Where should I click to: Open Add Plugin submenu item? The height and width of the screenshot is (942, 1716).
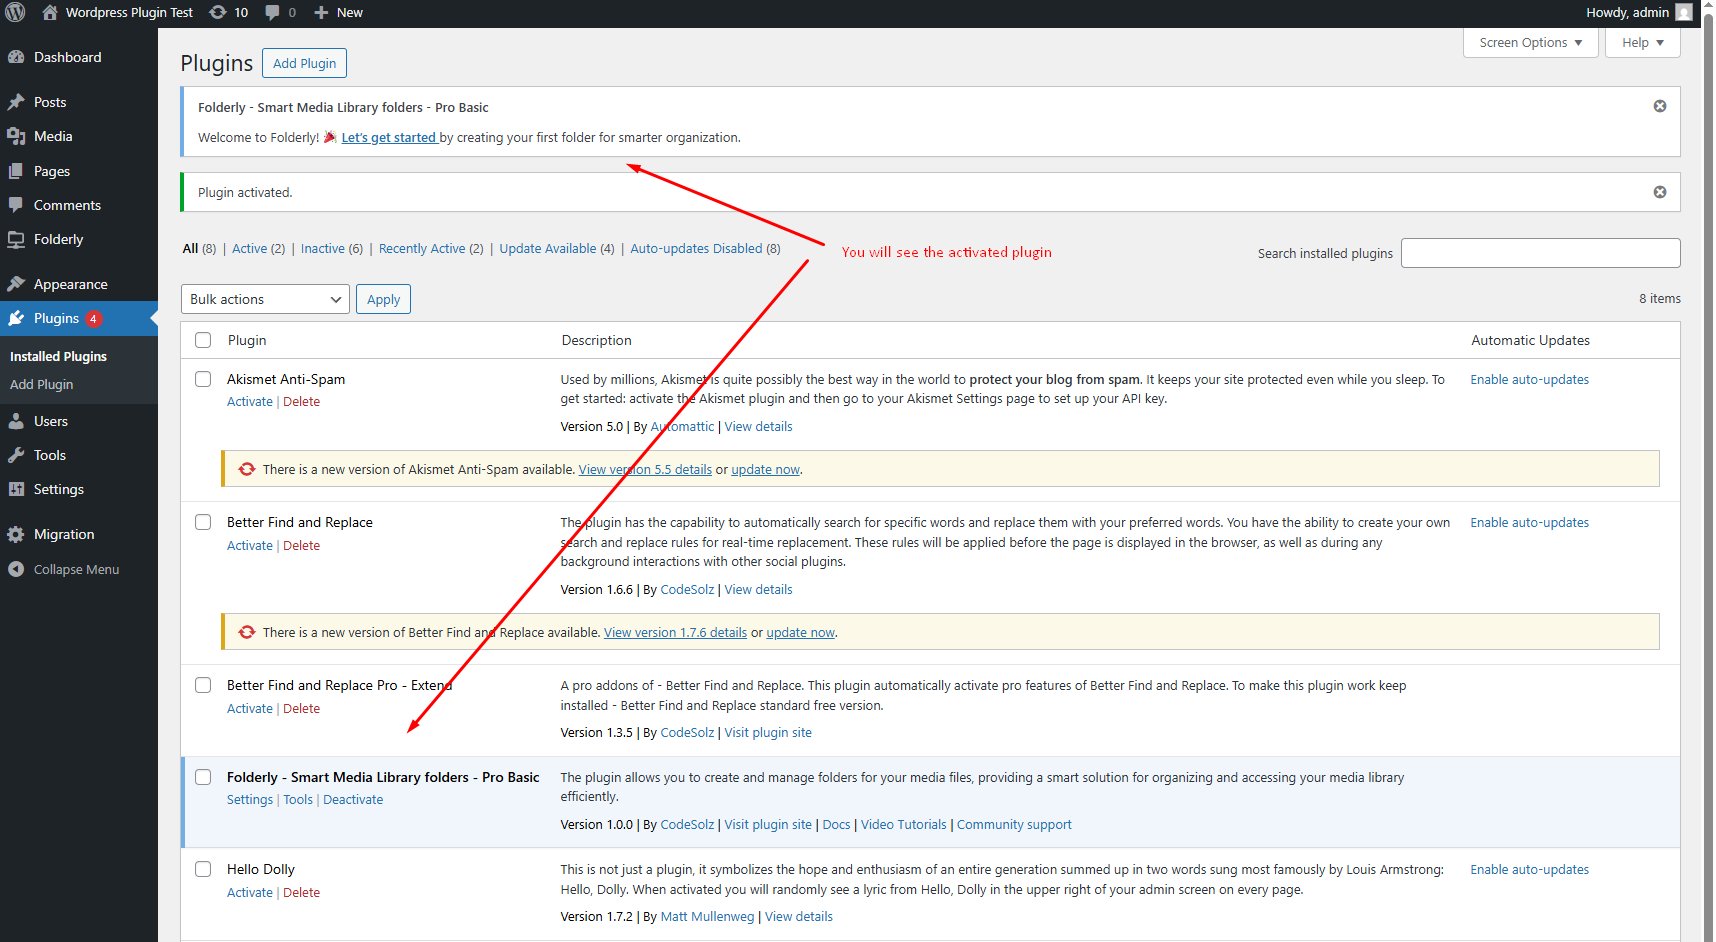(x=41, y=384)
